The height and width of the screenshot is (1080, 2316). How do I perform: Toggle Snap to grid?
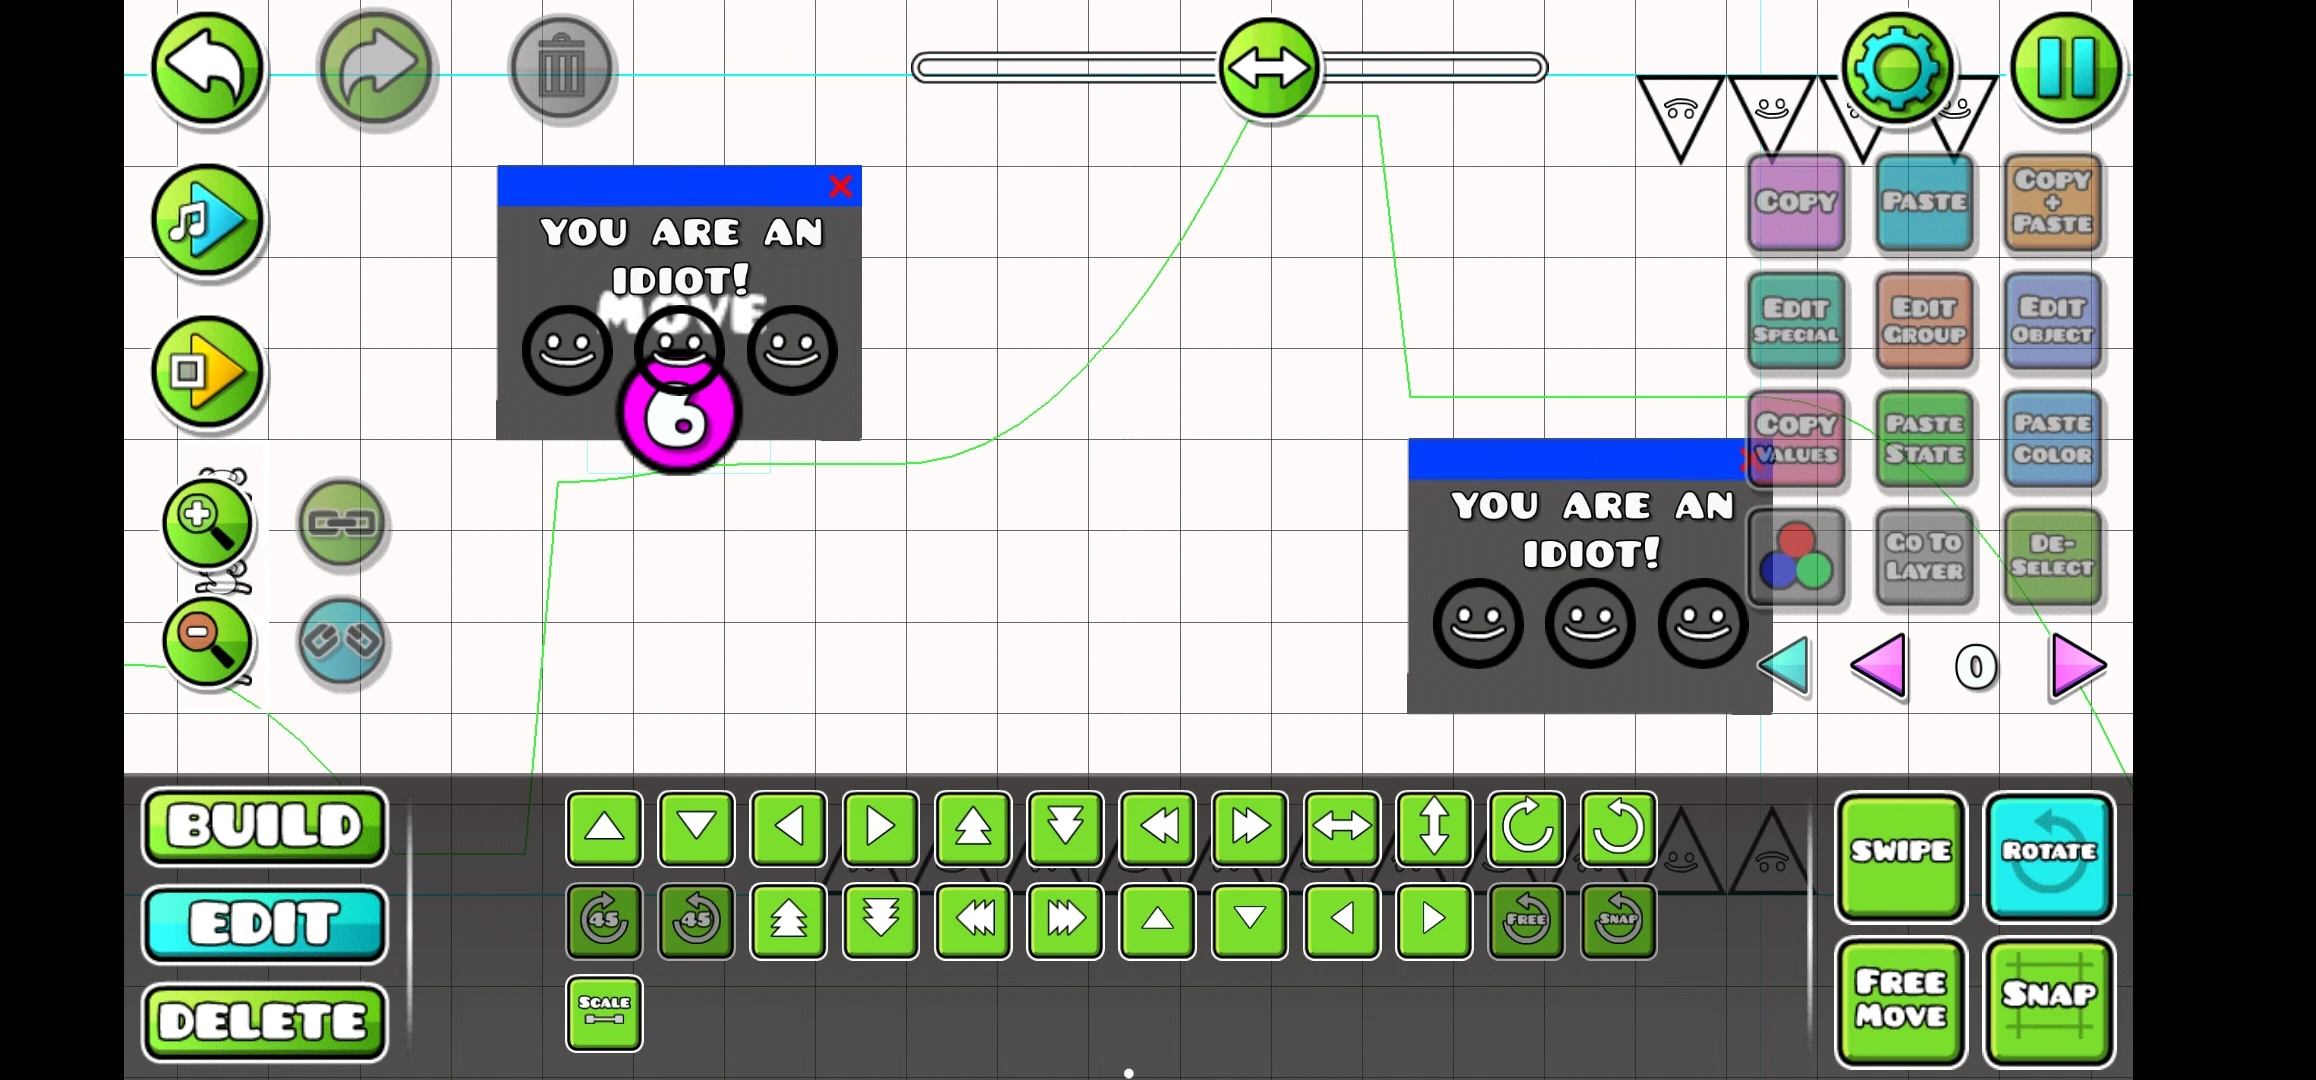click(2048, 1000)
